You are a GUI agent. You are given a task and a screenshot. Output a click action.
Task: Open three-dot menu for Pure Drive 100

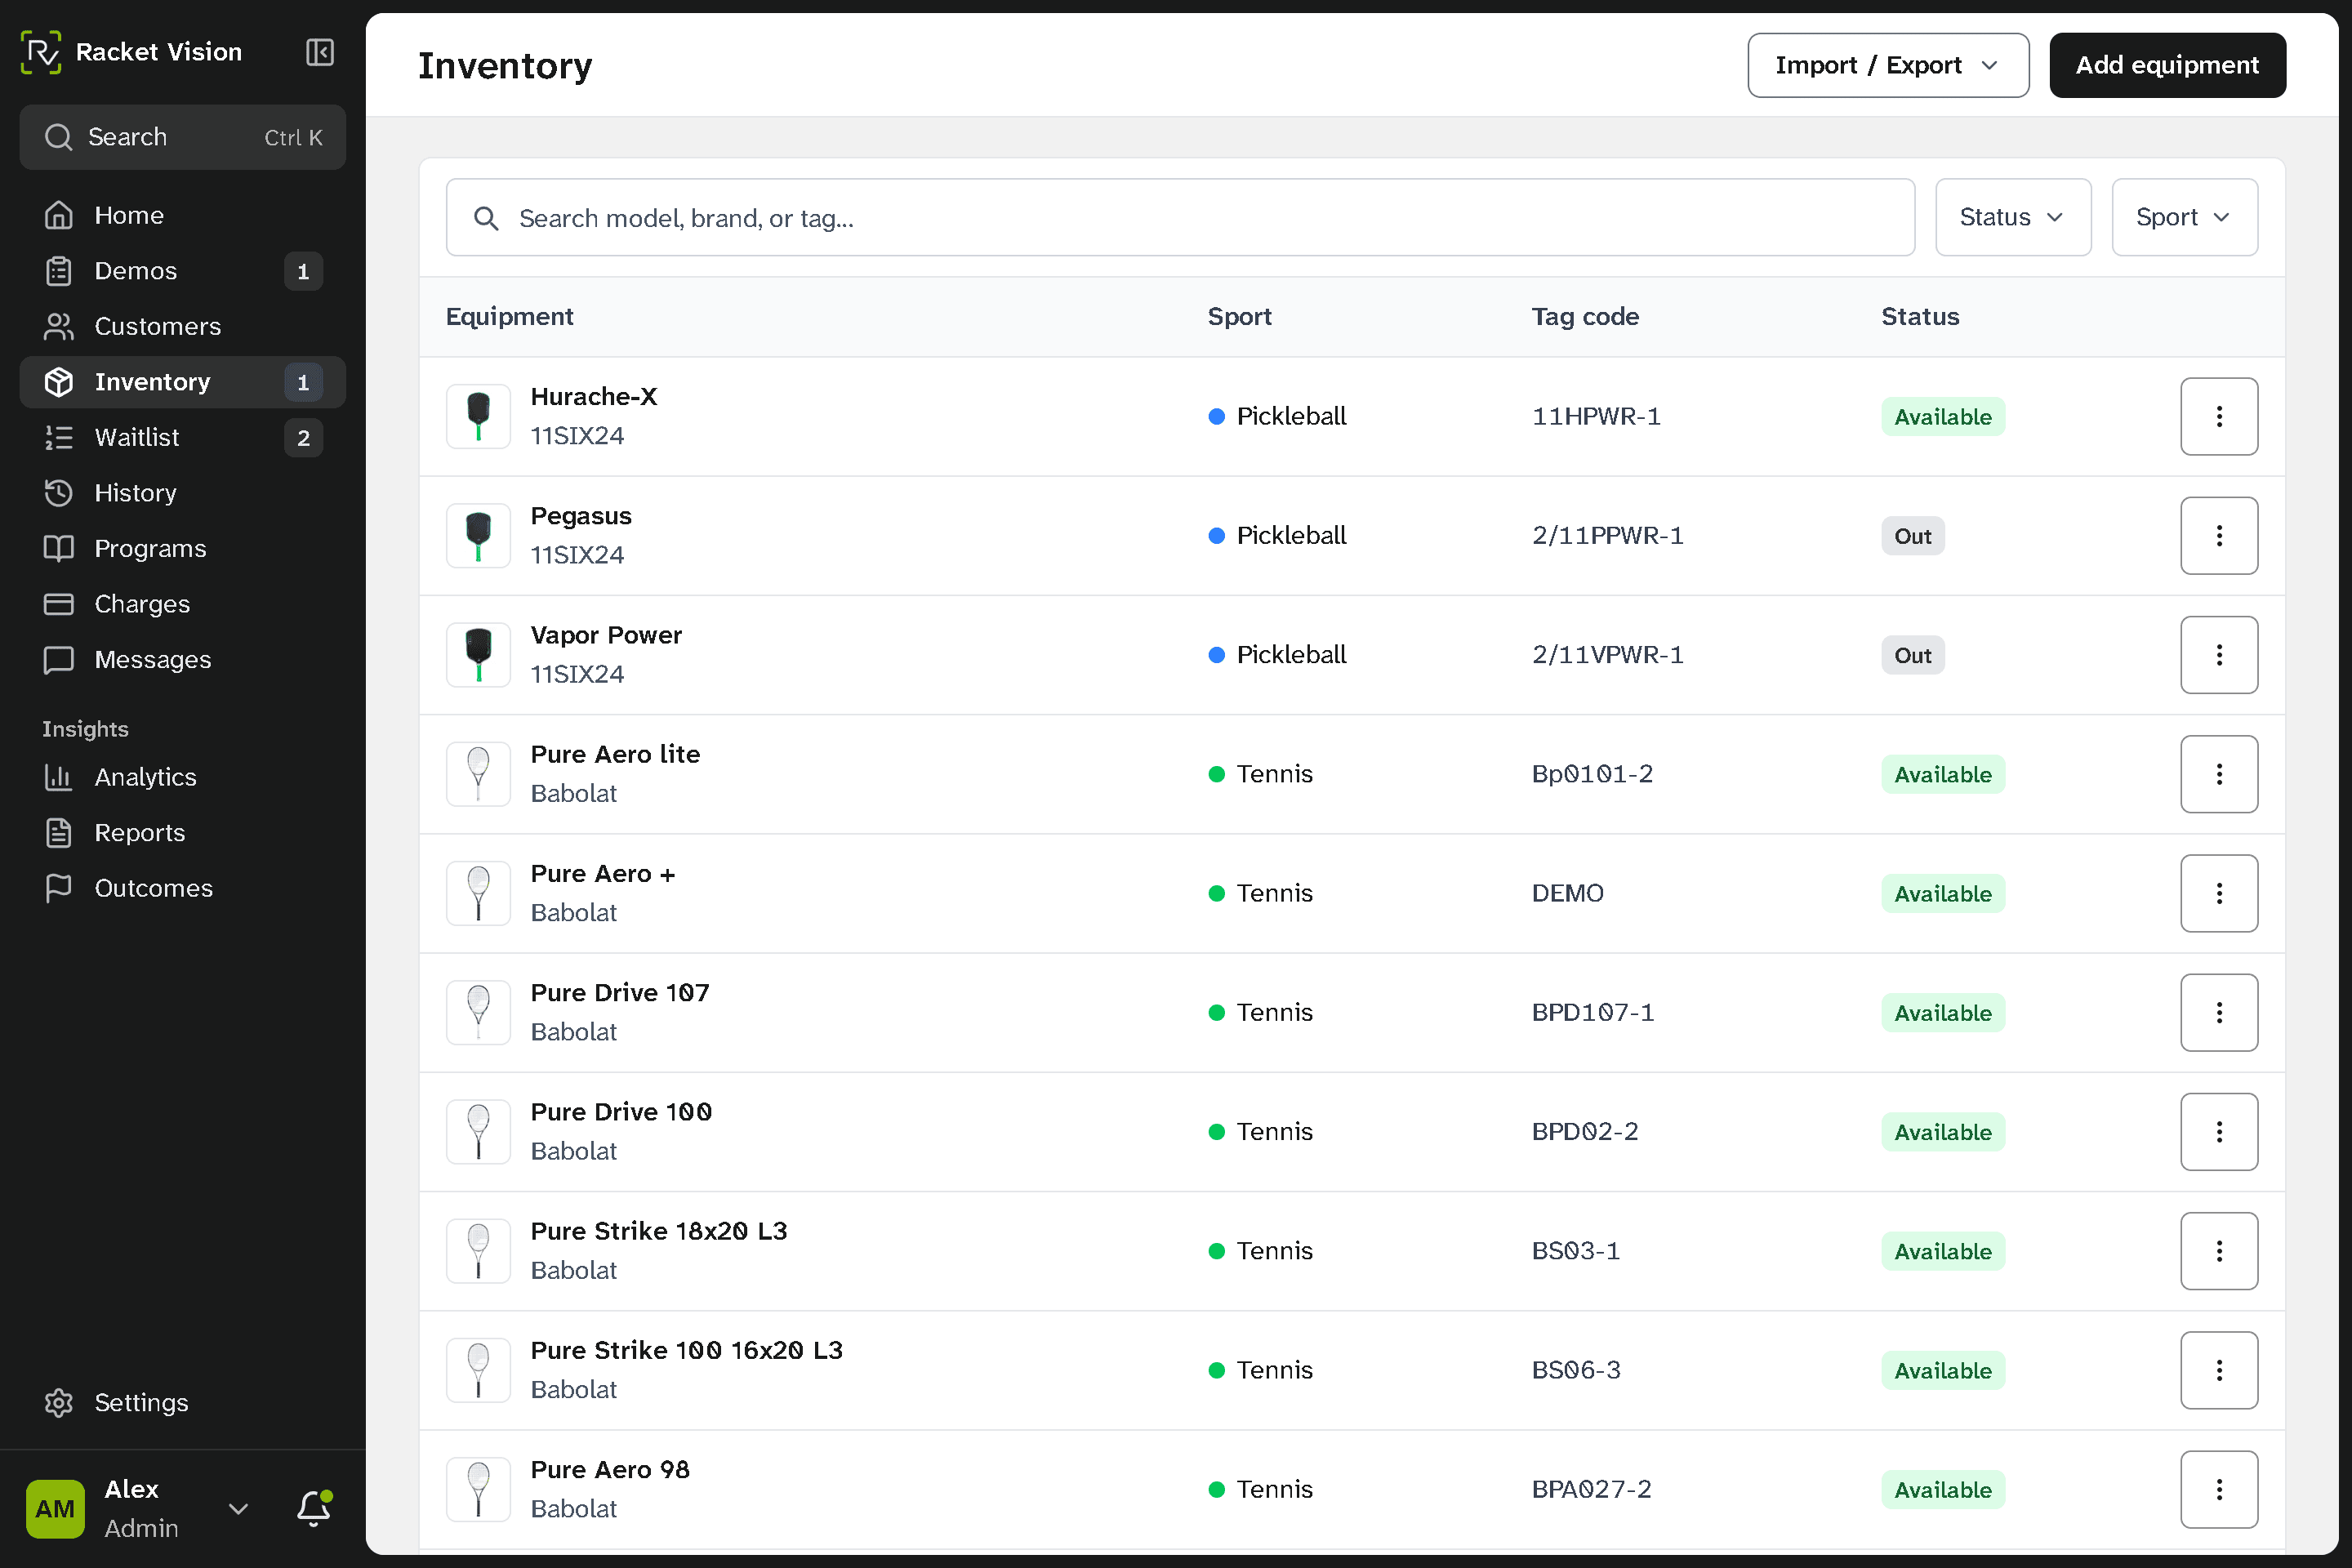(x=2219, y=1131)
